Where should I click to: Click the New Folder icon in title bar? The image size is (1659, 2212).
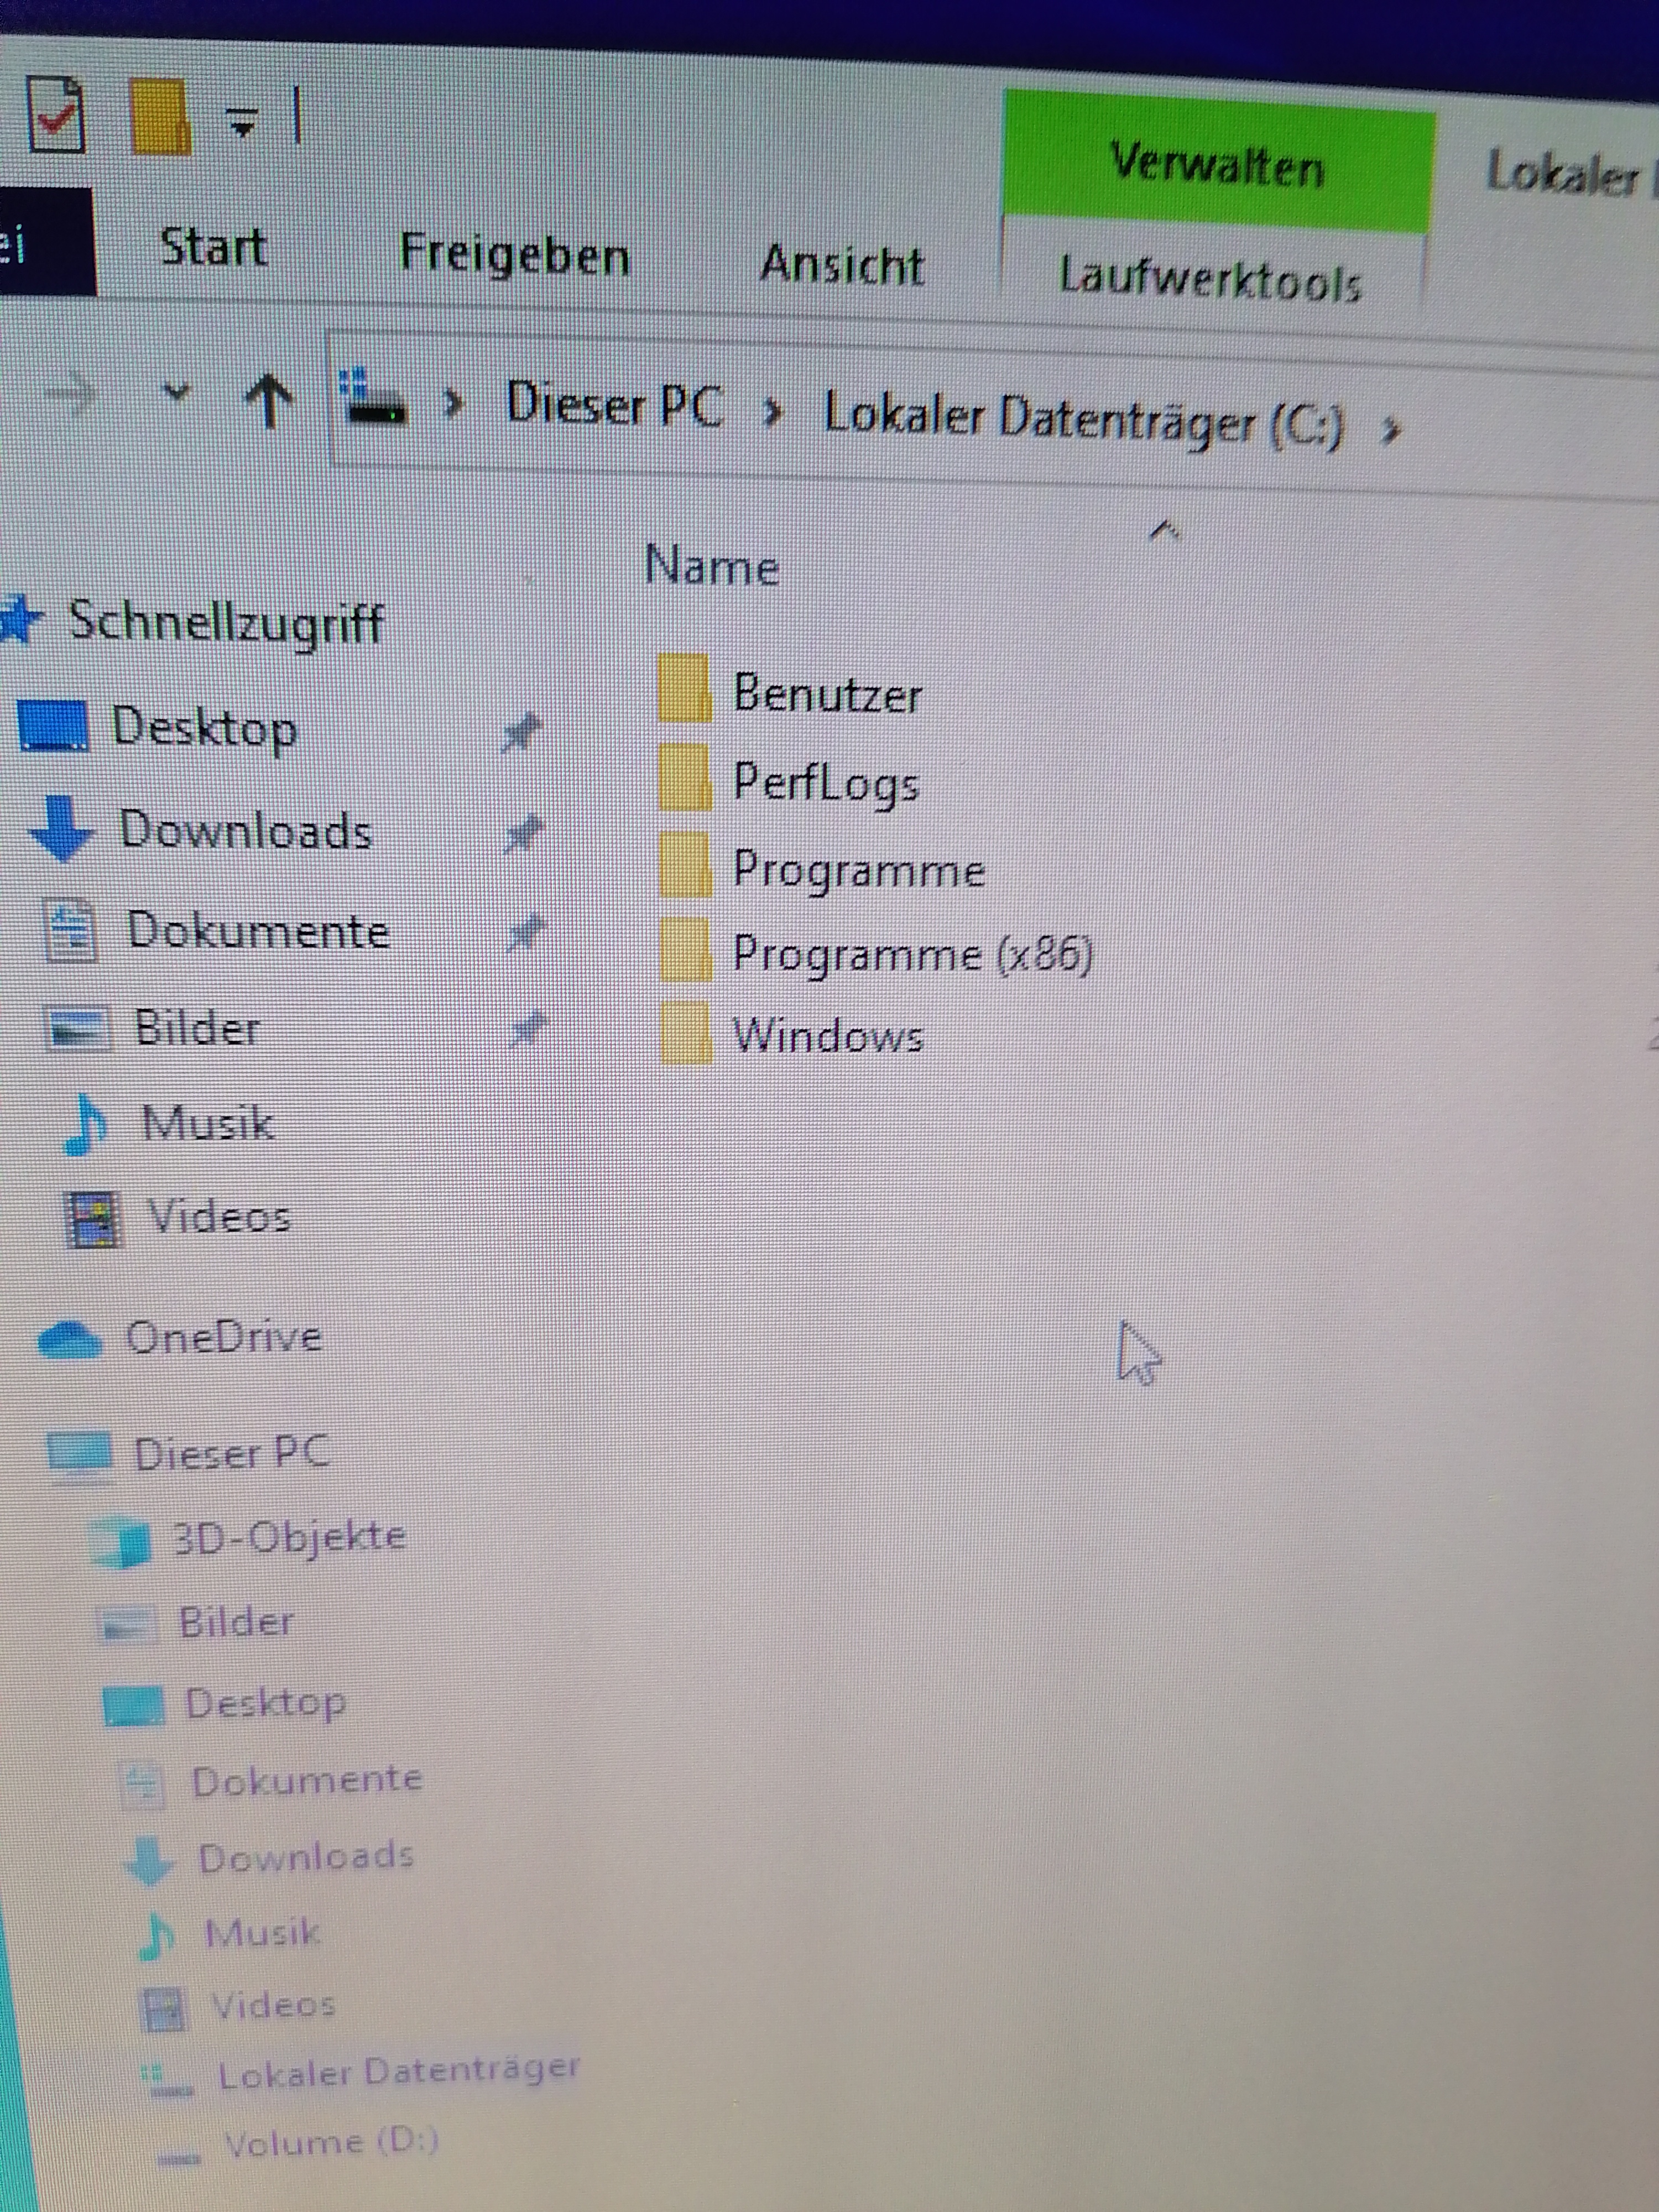click(160, 118)
